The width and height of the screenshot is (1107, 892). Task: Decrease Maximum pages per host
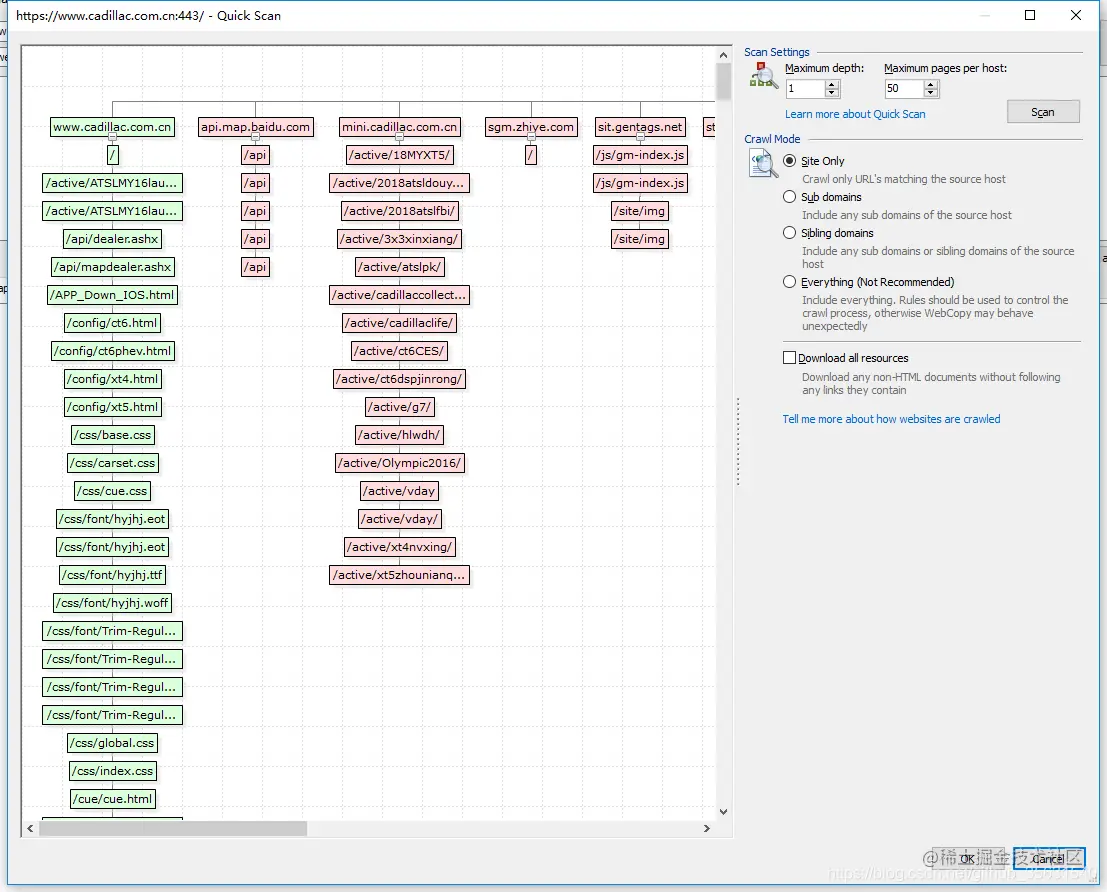(931, 93)
